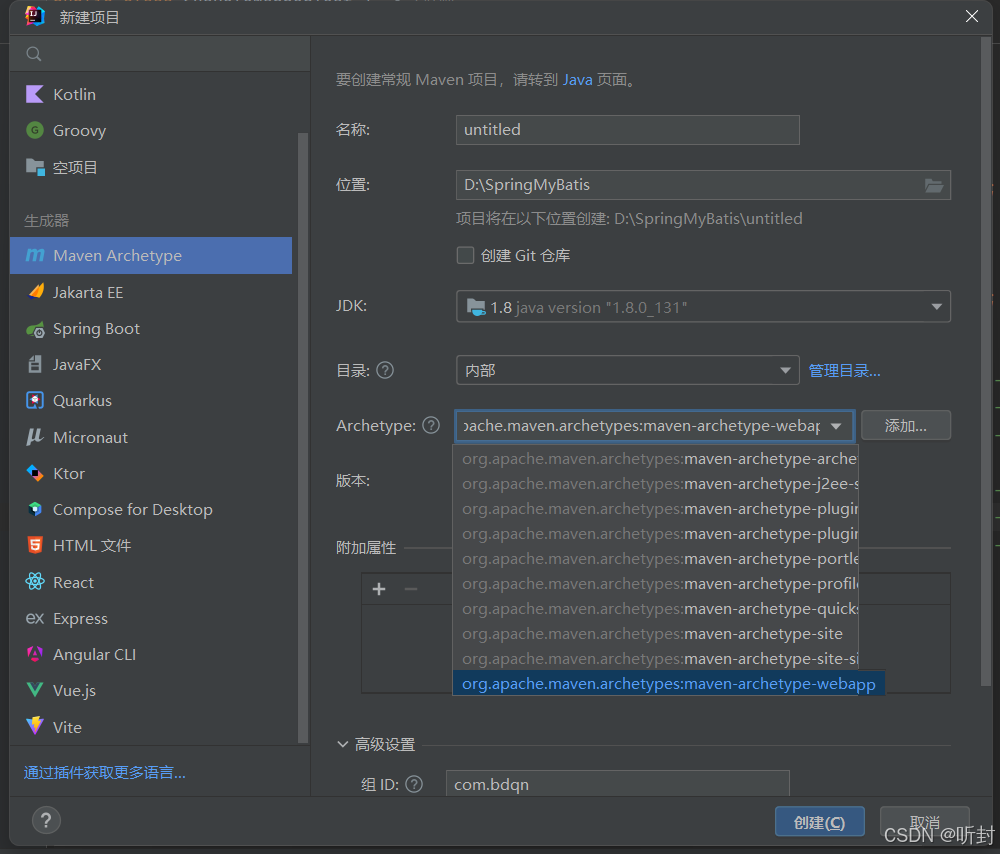Select the JavaFX project type
Image resolution: width=1000 pixels, height=854 pixels.
tap(78, 364)
